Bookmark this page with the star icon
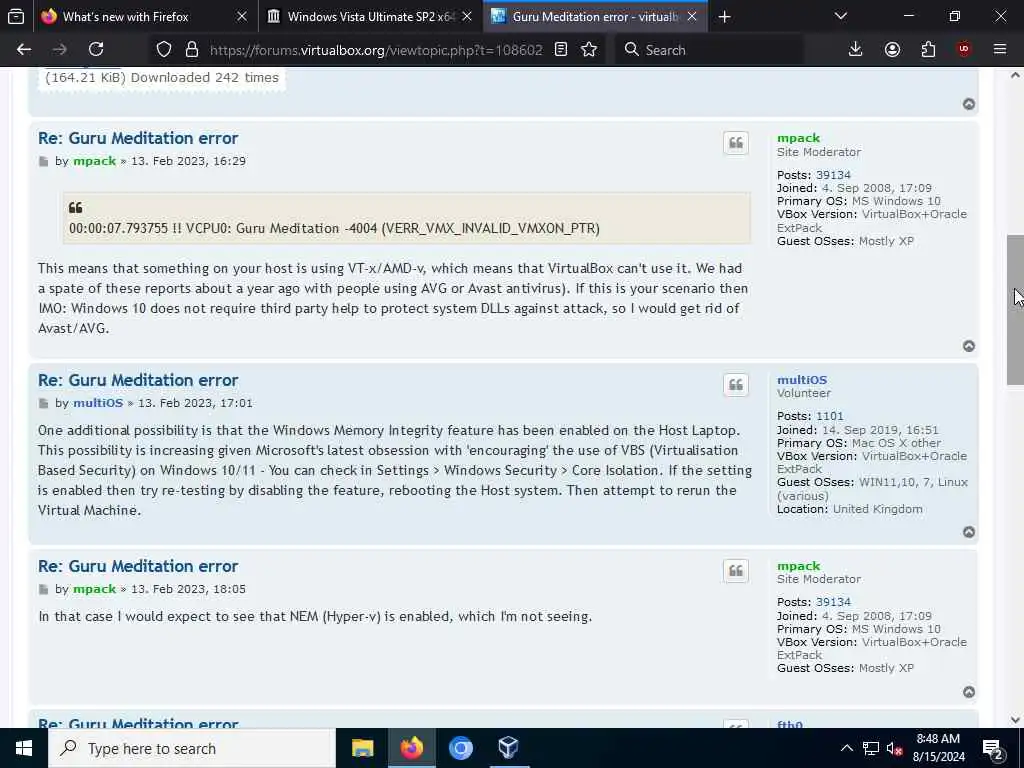 tap(589, 50)
